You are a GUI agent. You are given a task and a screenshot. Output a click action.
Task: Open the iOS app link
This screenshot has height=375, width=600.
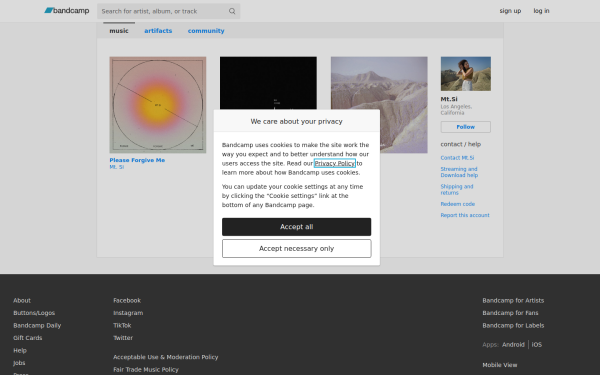(x=536, y=344)
